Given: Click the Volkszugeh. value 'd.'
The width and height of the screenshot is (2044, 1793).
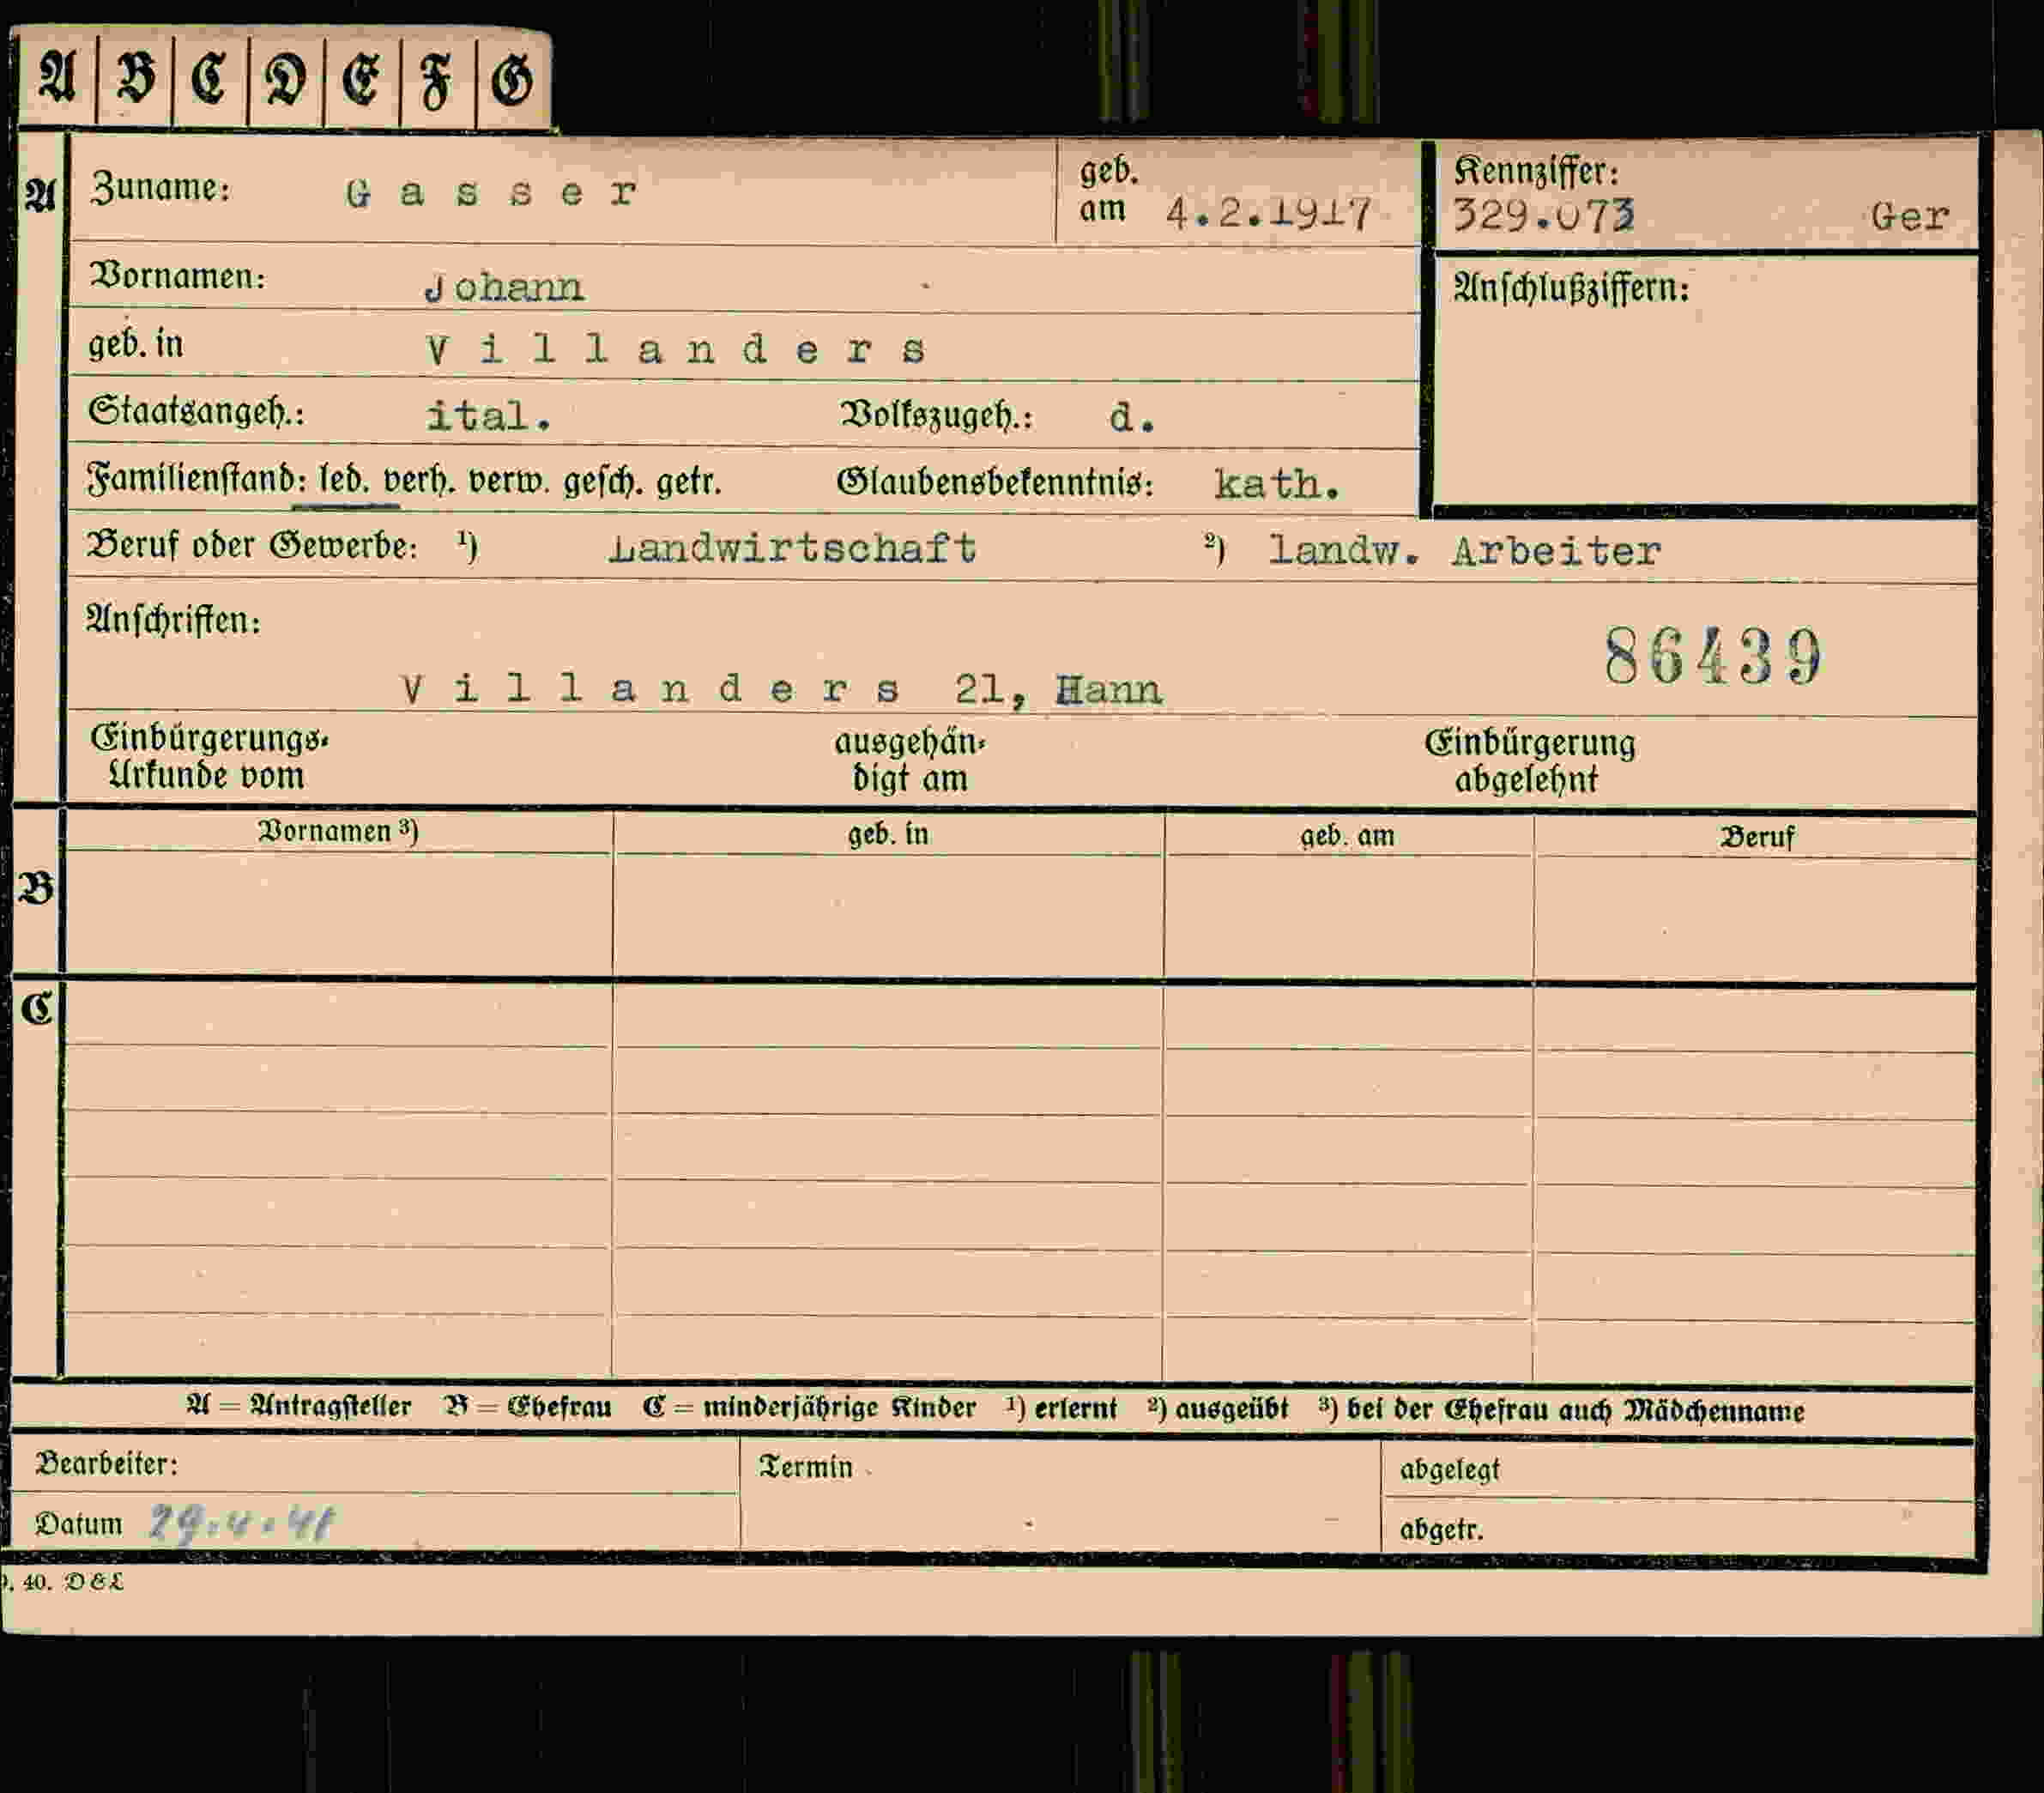Looking at the screenshot, I should [1132, 417].
